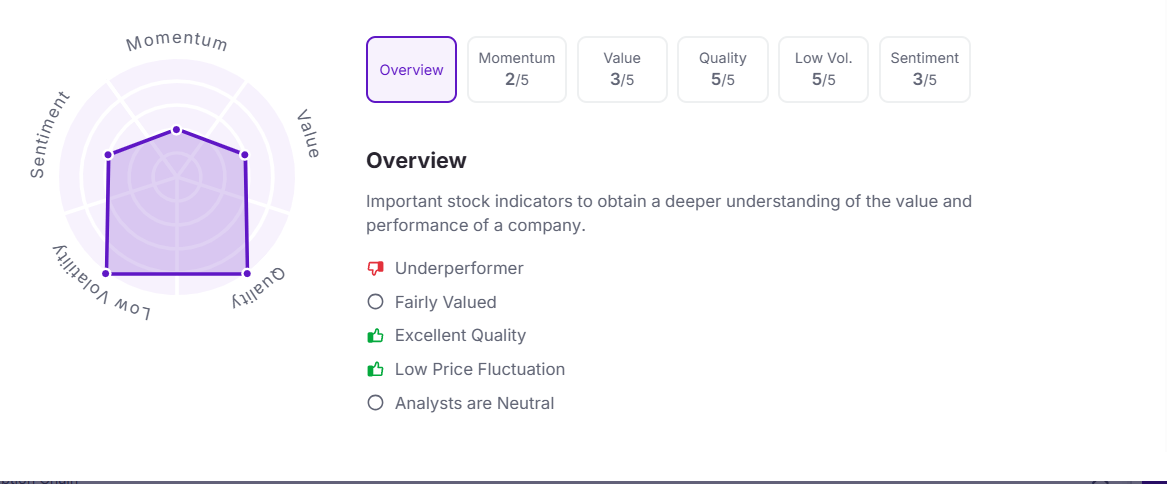Click the circle icon beside Fairly Valued
The height and width of the screenshot is (484, 1167).
(376, 302)
